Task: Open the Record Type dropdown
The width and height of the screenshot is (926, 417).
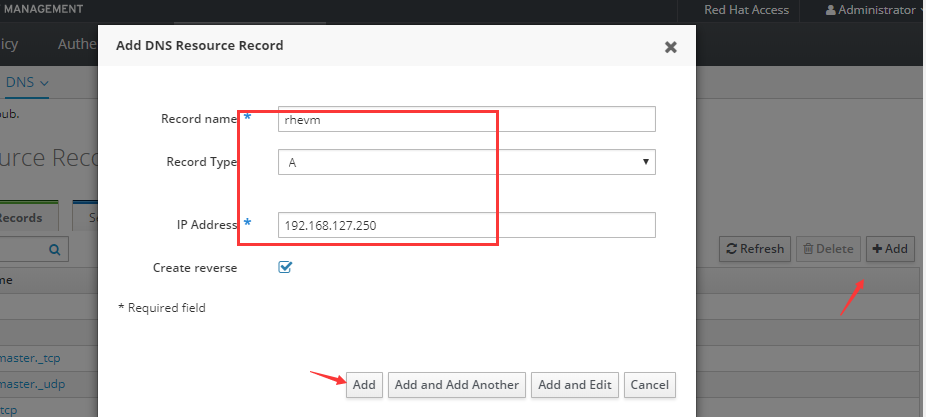Action: 467,162
